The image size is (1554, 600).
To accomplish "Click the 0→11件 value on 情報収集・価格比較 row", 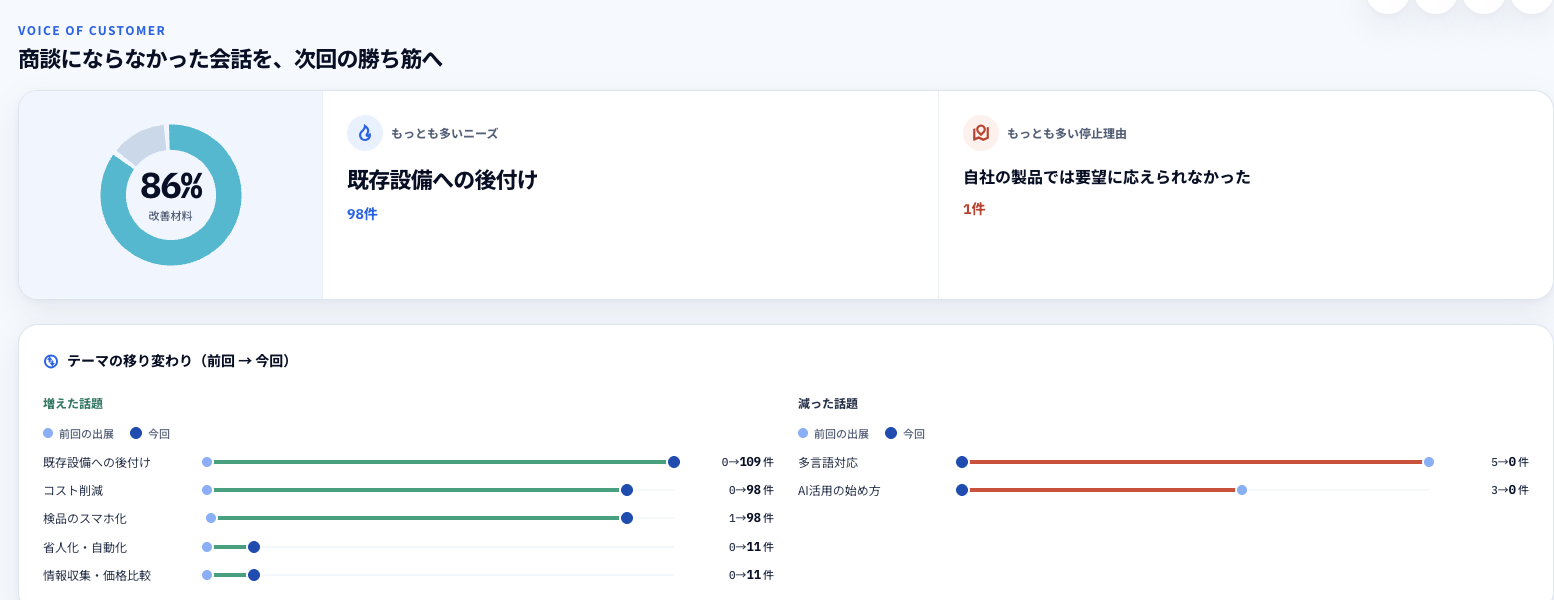I will coord(751,575).
